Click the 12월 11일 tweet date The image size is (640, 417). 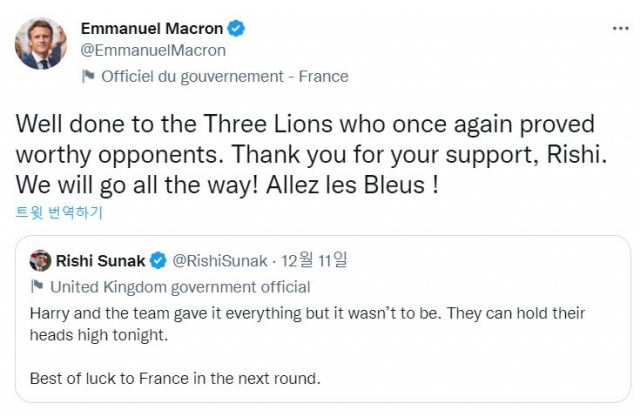tap(314, 260)
